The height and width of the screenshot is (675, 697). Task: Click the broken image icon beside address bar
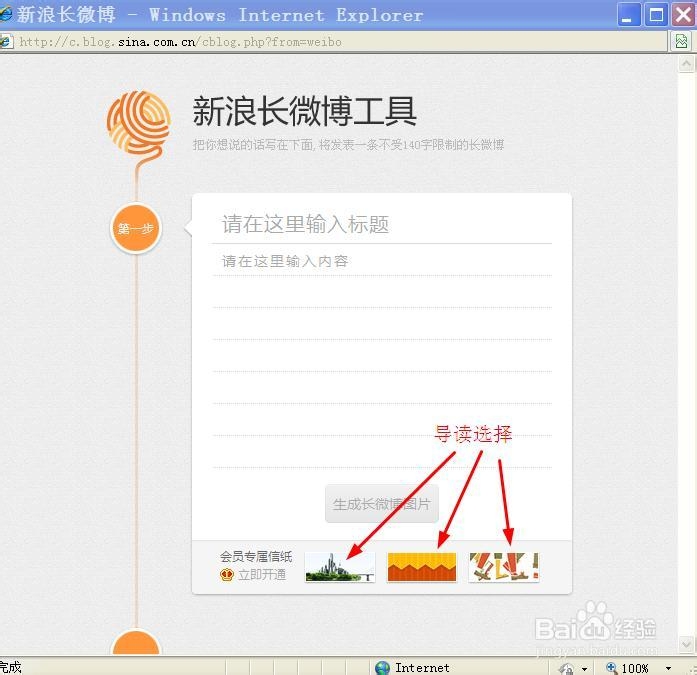pyautogui.click(x=681, y=42)
